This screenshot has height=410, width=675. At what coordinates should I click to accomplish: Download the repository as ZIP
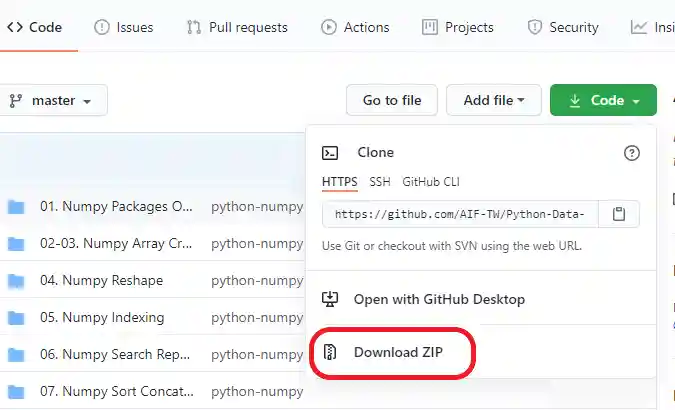[398, 352]
